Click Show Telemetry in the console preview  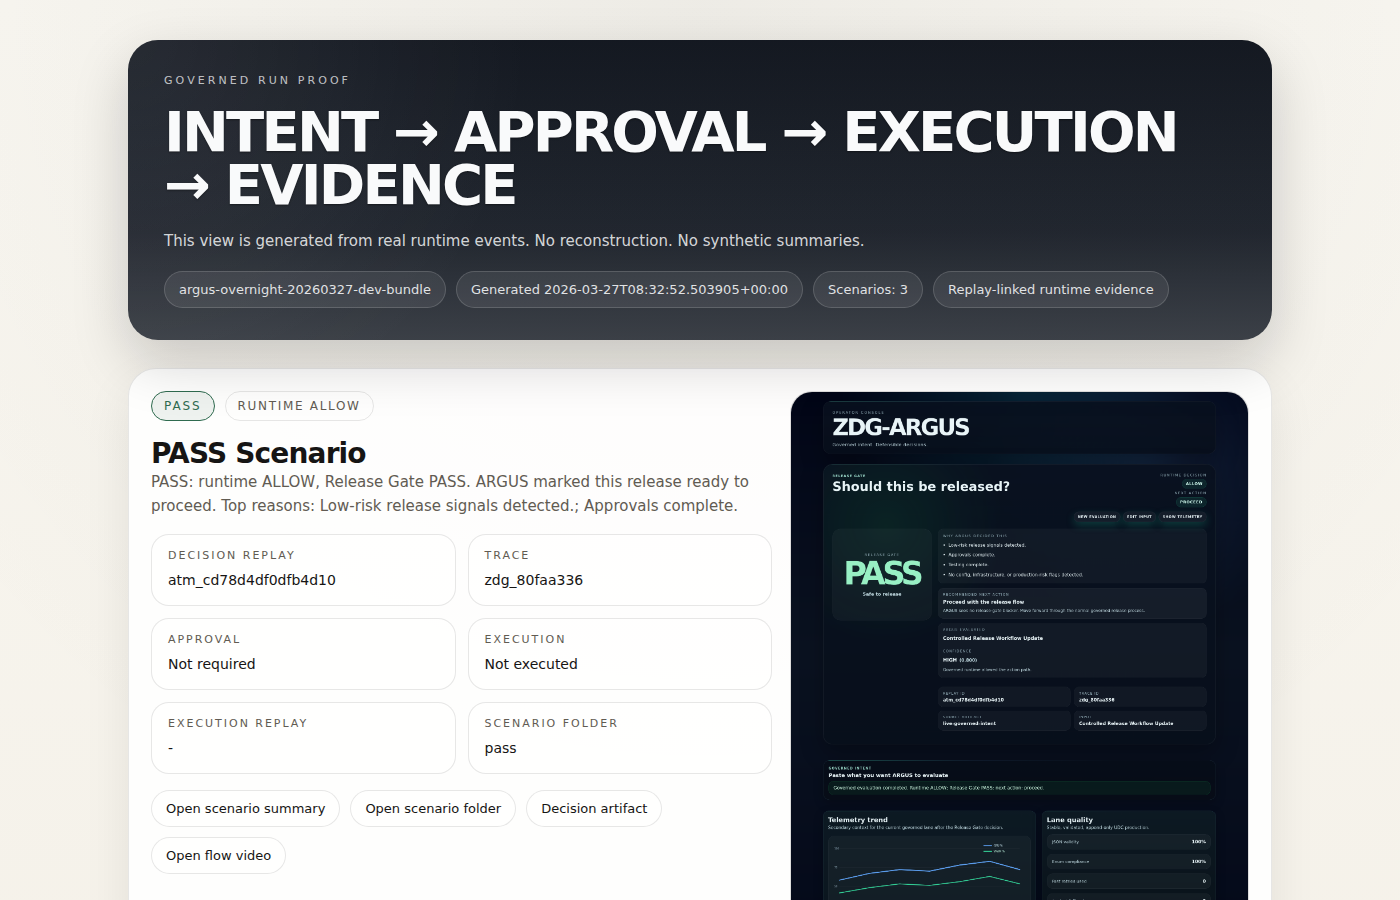click(1182, 517)
